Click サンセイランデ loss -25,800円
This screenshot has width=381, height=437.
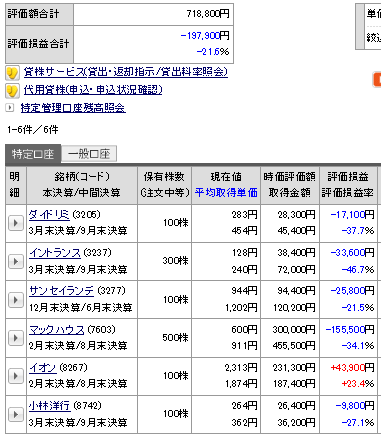[x=352, y=291]
